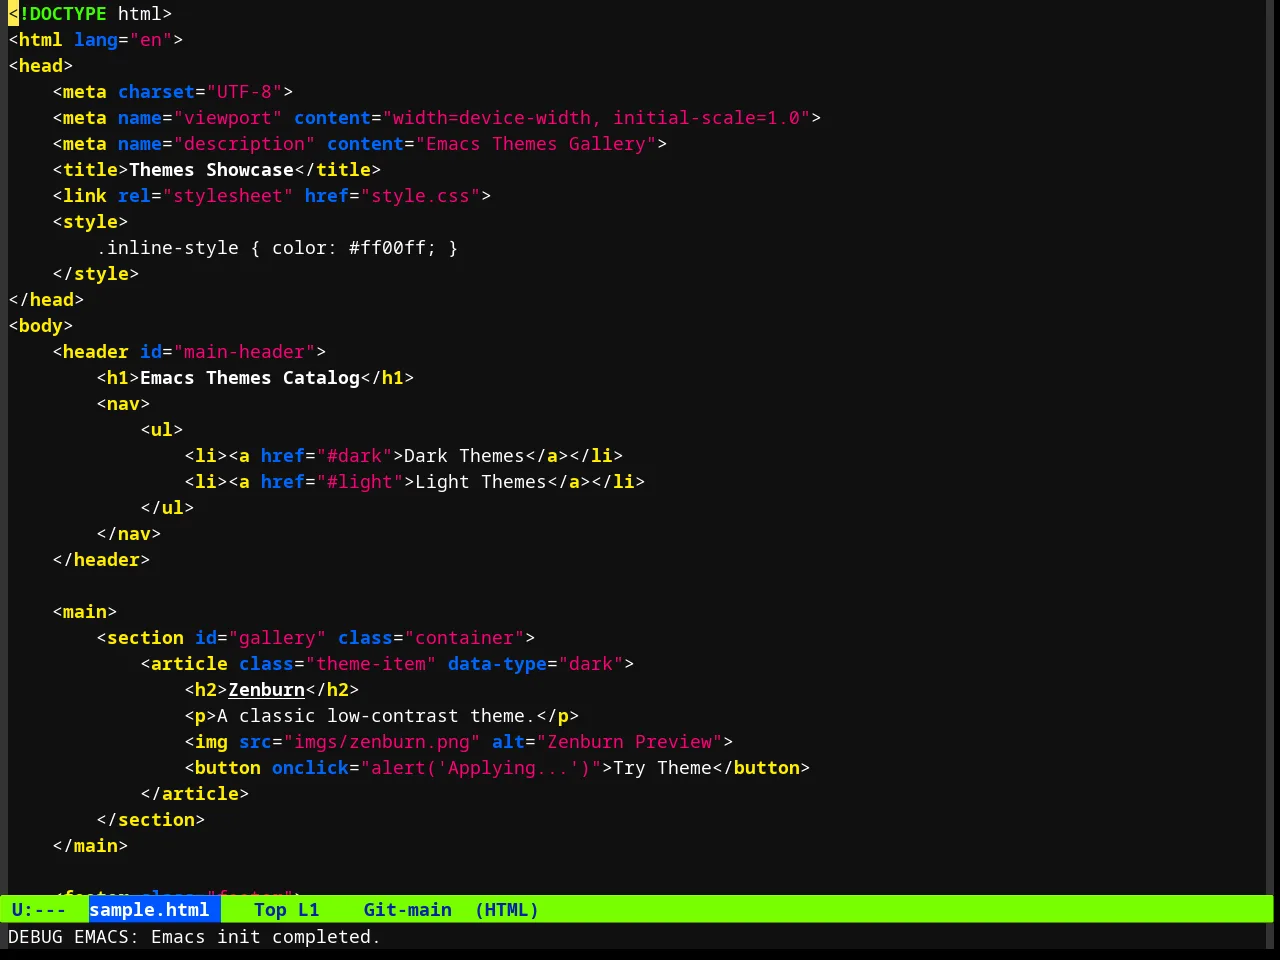
Task: Click the "stylesheet" rel value
Action: 228,196
